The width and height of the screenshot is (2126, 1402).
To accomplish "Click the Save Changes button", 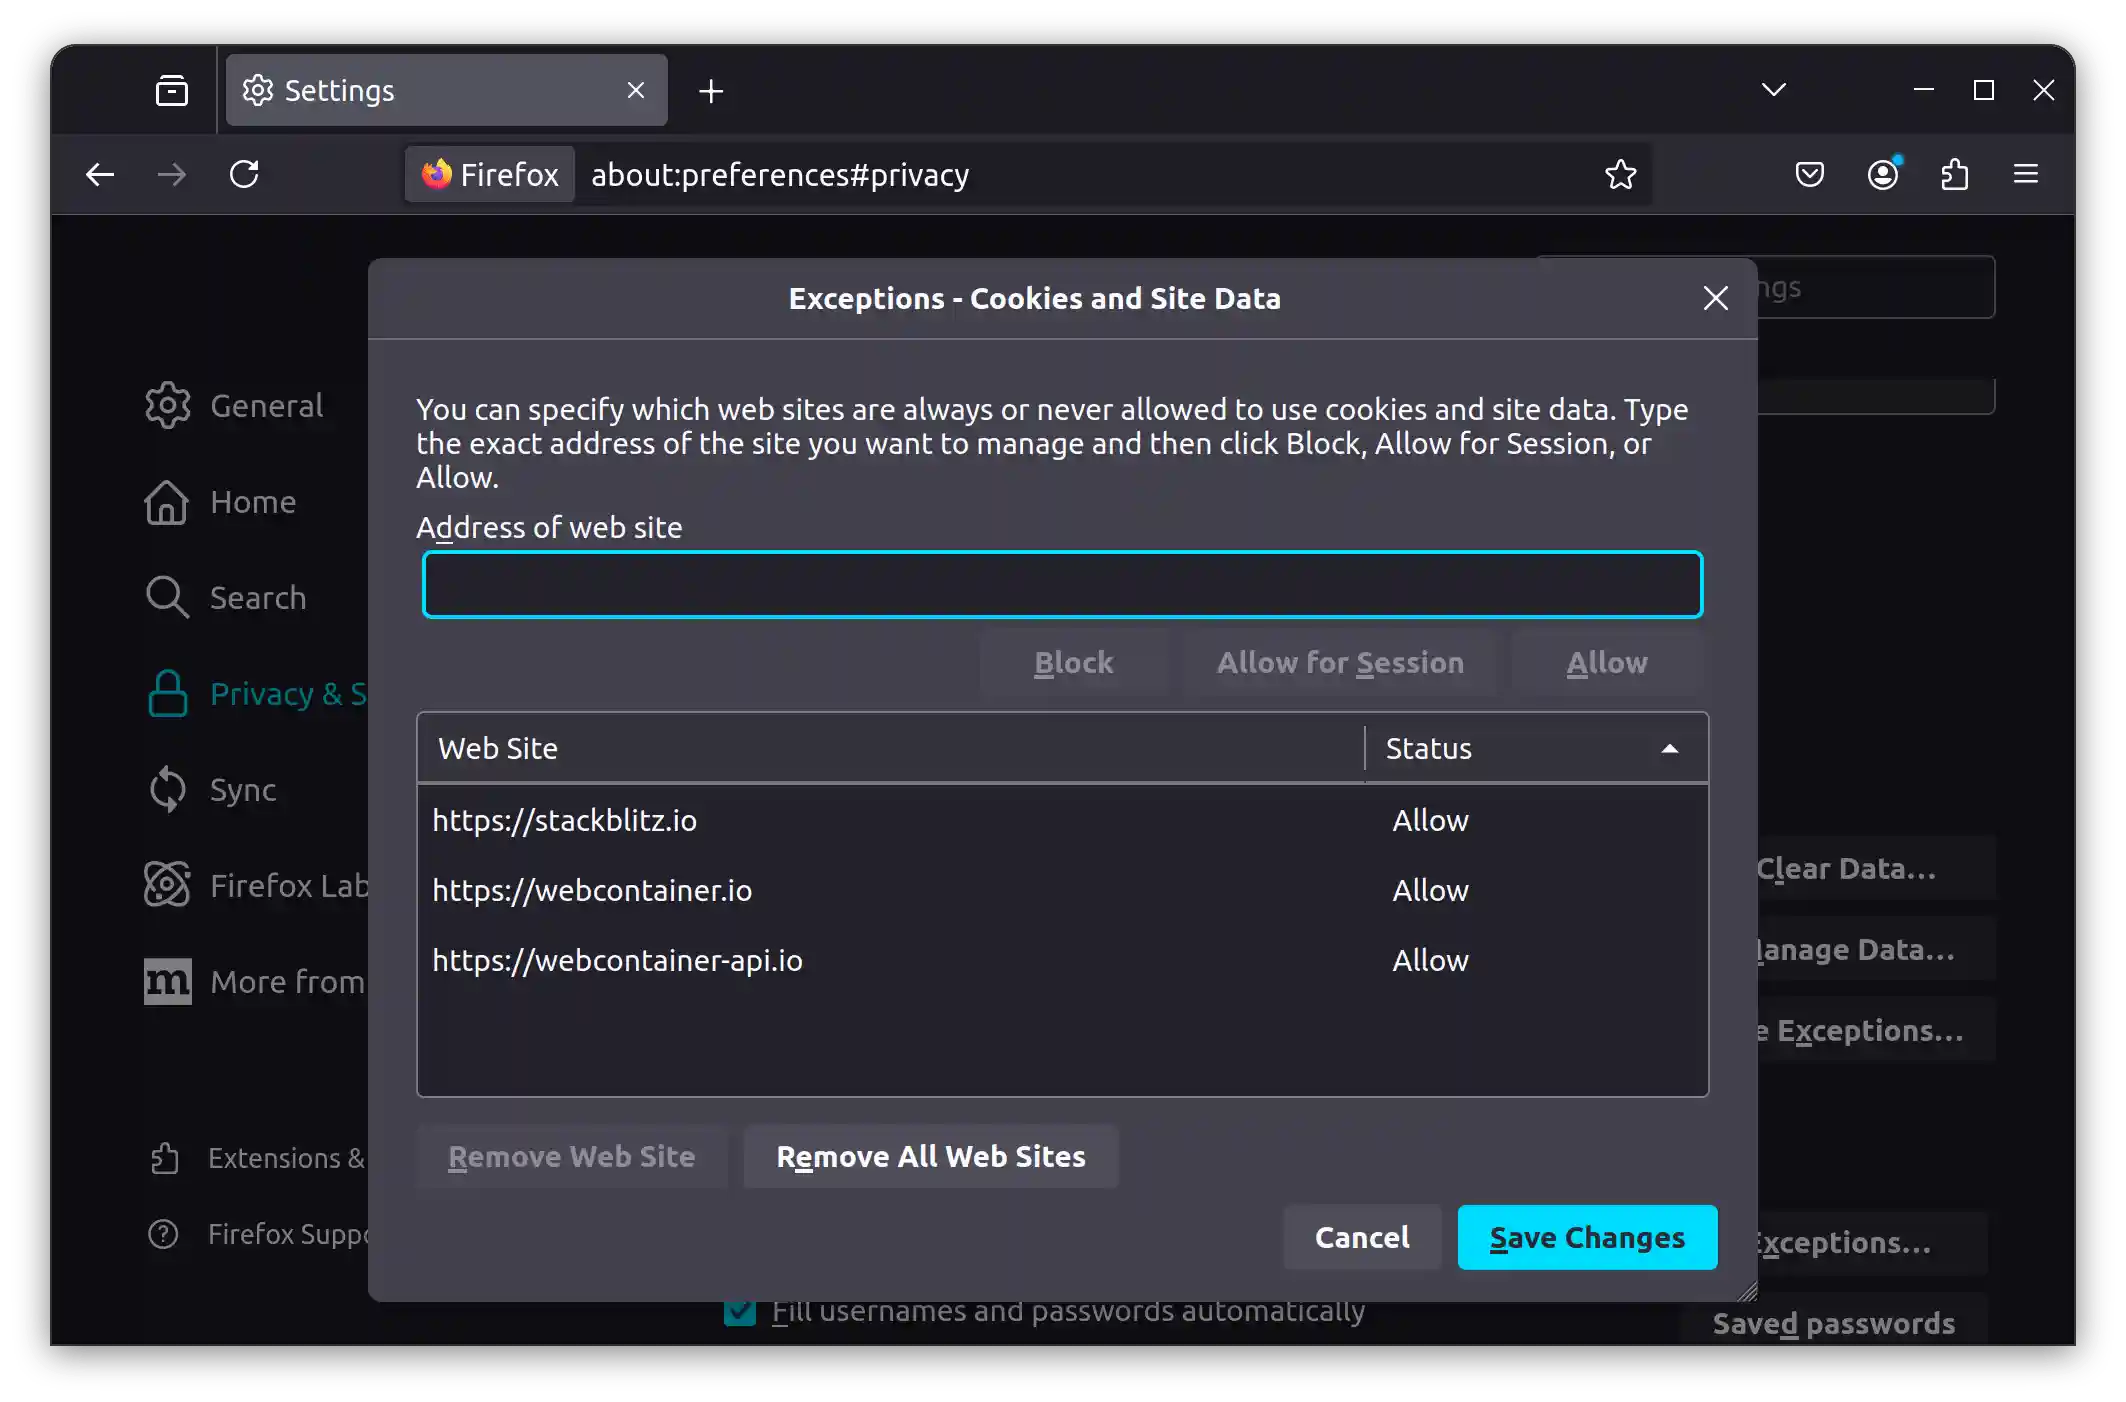I will coord(1587,1237).
